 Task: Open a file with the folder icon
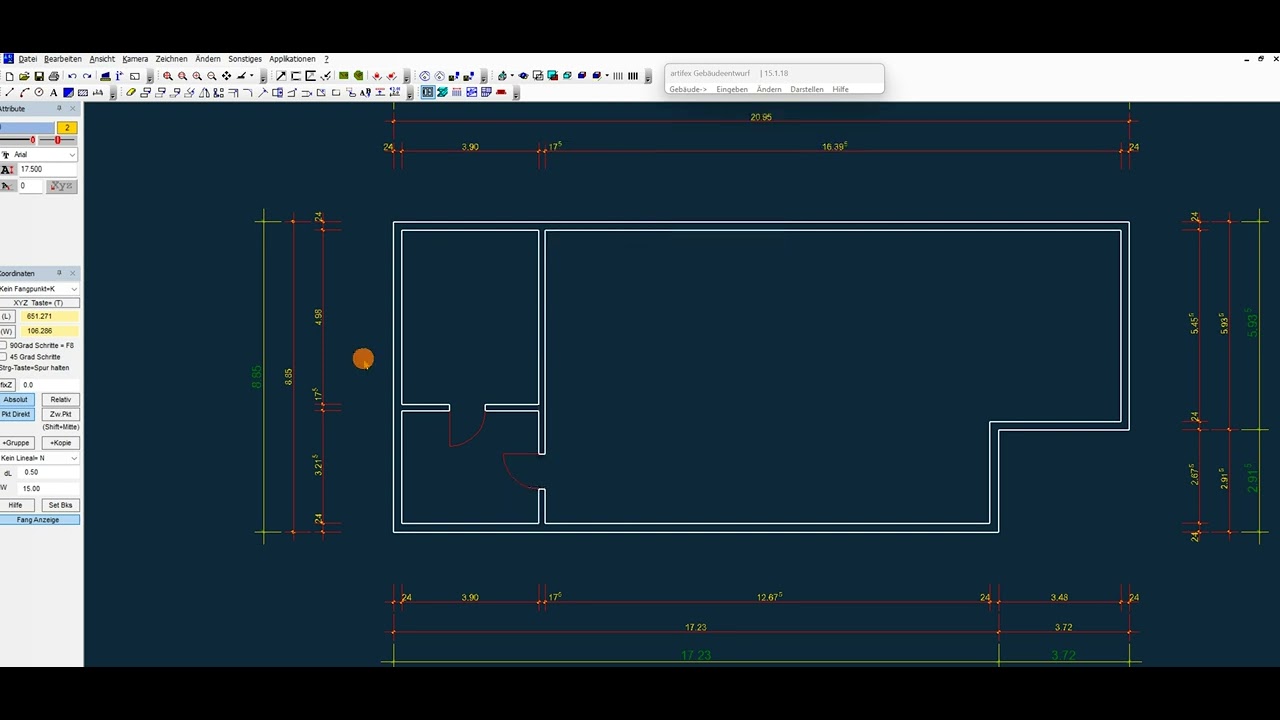pos(24,76)
